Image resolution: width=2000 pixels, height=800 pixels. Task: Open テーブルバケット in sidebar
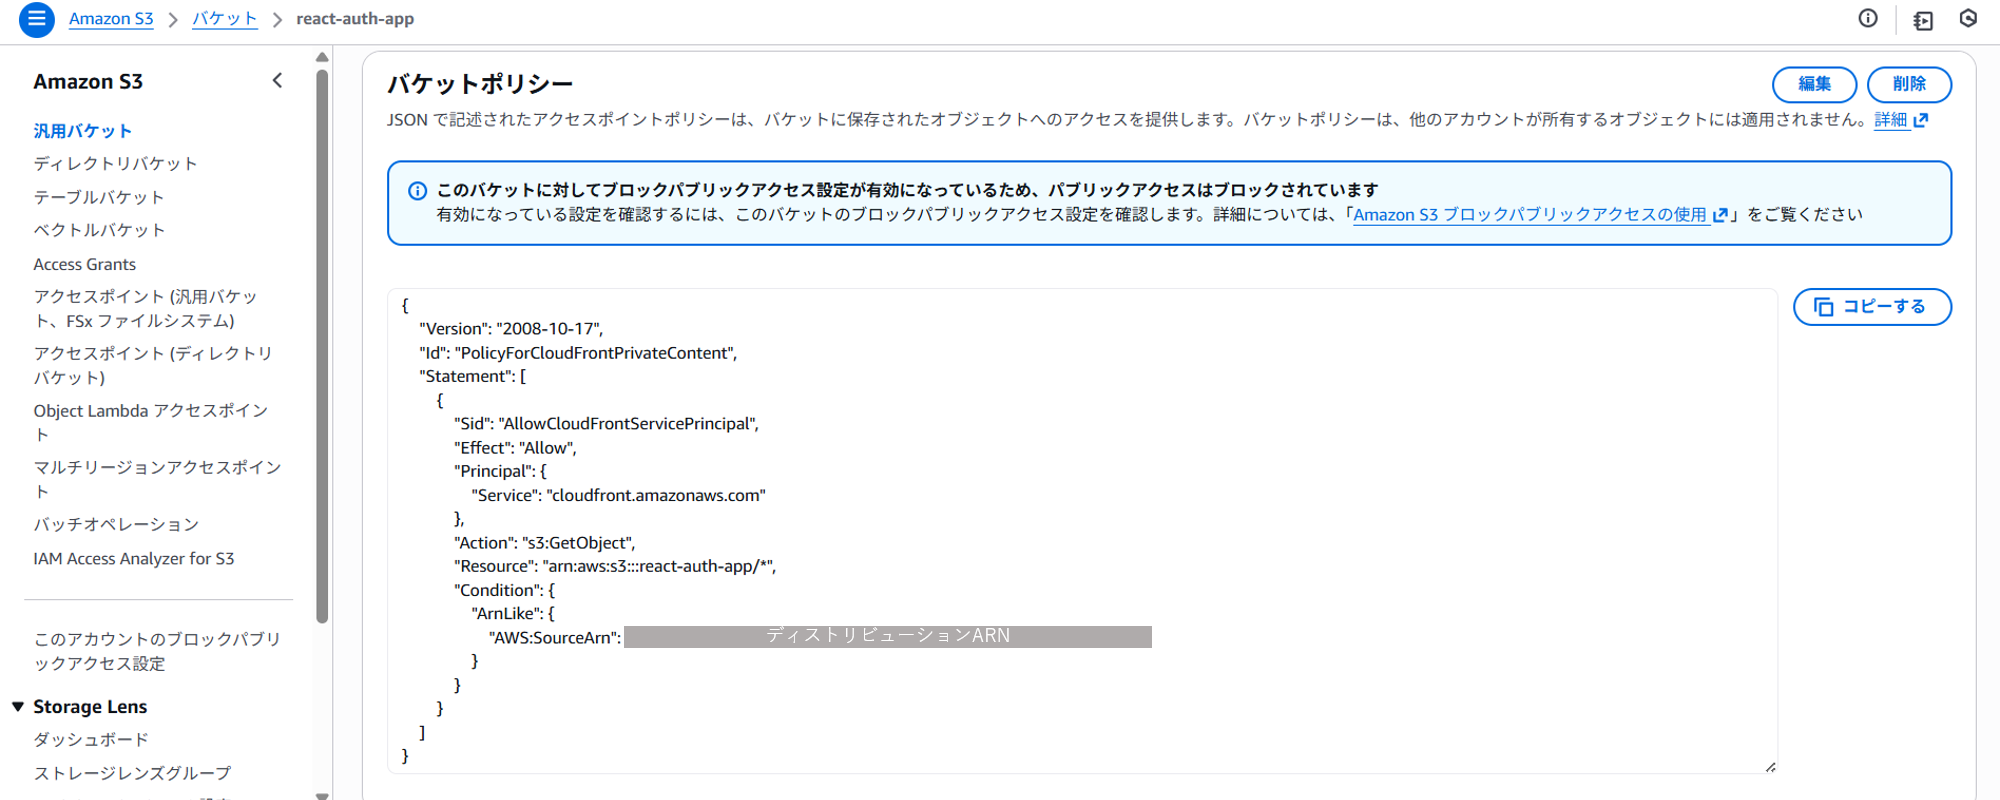(99, 198)
